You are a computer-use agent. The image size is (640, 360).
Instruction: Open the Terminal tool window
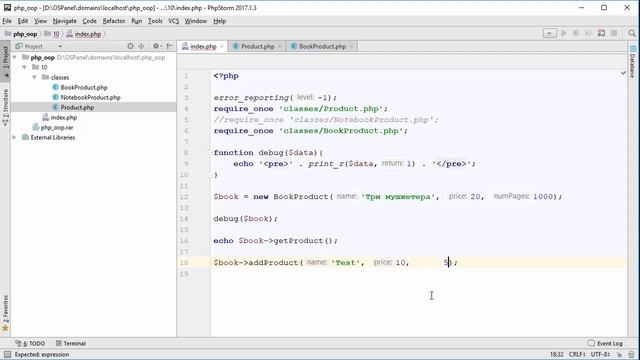coord(71,343)
